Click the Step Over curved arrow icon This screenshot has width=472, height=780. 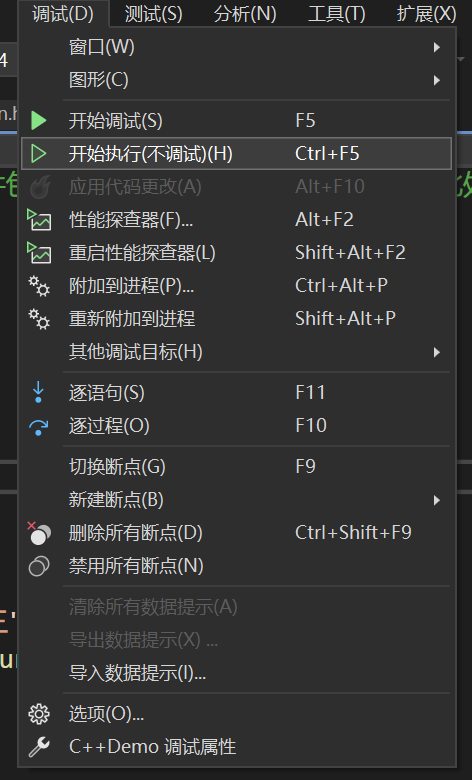tap(38, 427)
